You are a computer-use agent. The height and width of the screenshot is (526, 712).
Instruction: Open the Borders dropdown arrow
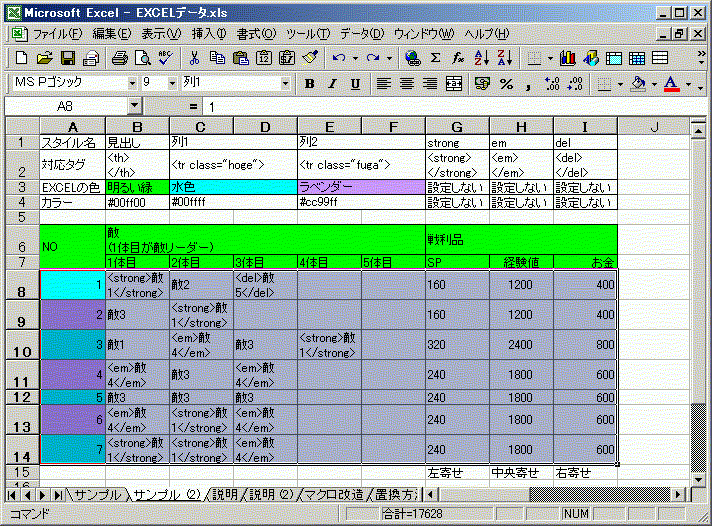[x=620, y=84]
